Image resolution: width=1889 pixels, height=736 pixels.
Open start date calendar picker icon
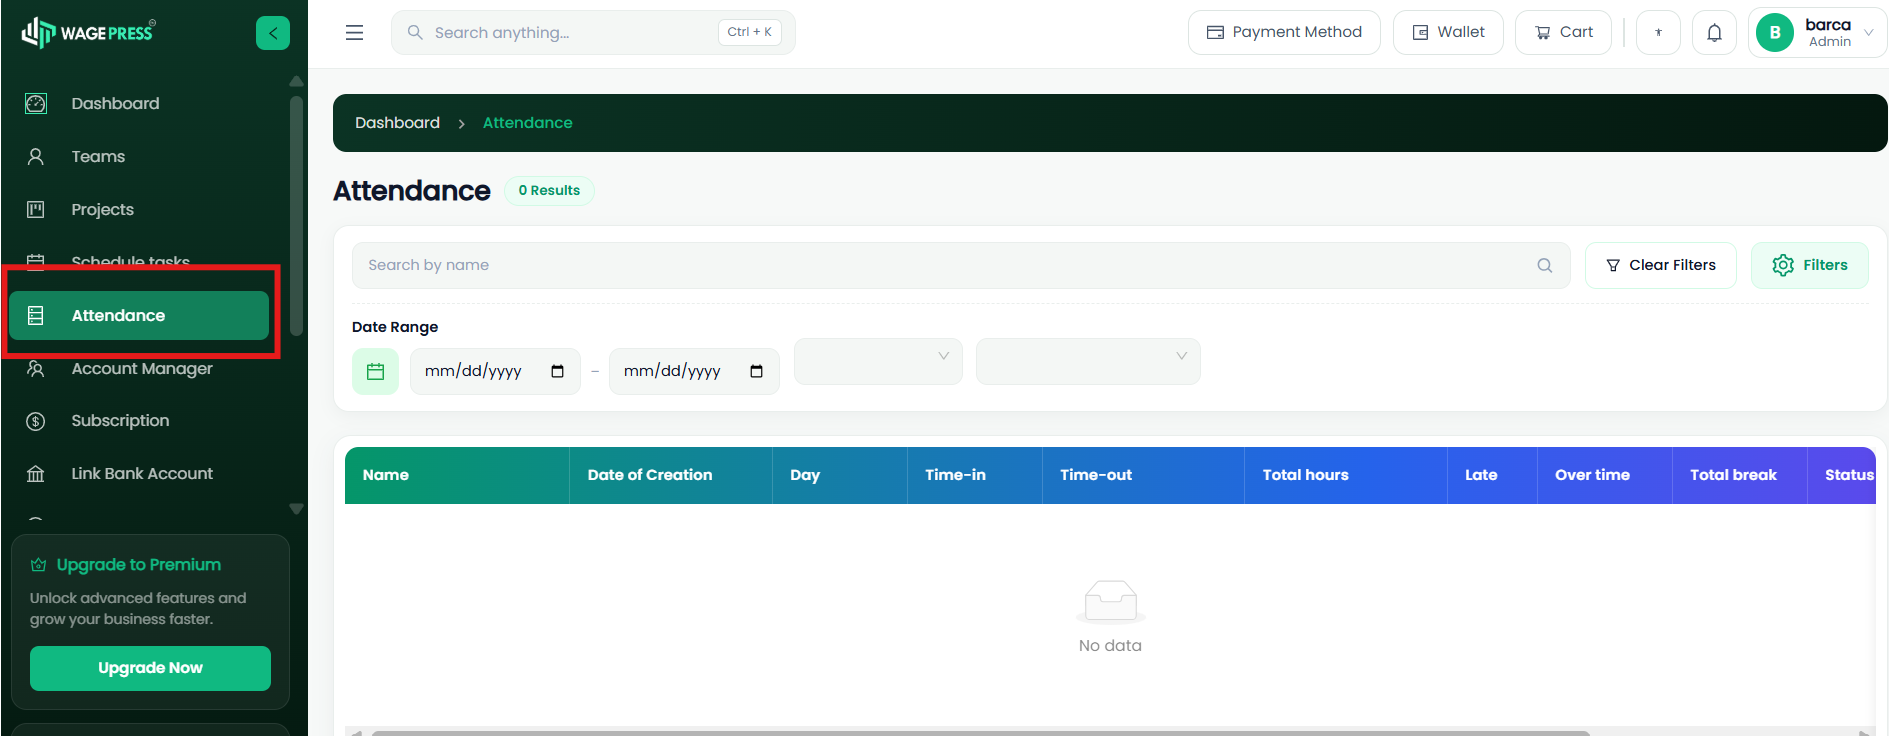click(x=557, y=372)
